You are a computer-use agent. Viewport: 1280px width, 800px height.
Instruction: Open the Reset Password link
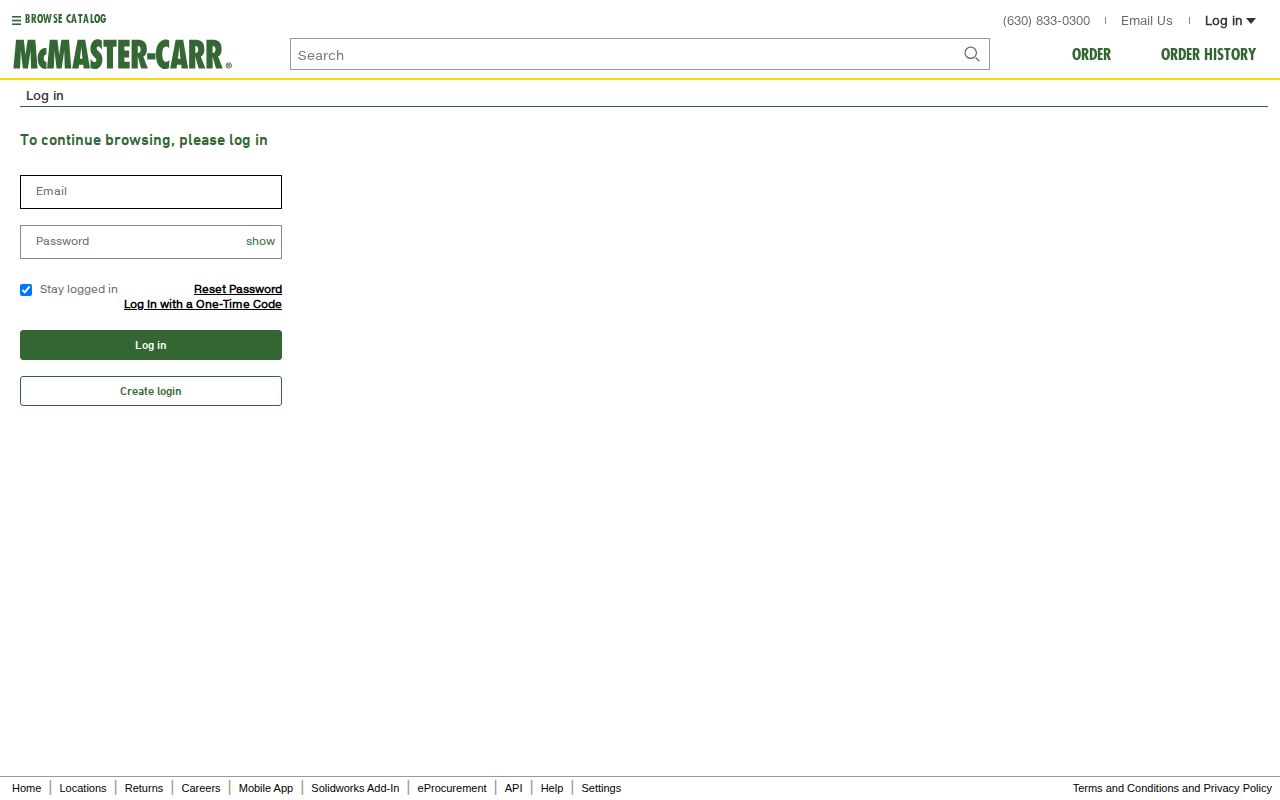[237, 289]
